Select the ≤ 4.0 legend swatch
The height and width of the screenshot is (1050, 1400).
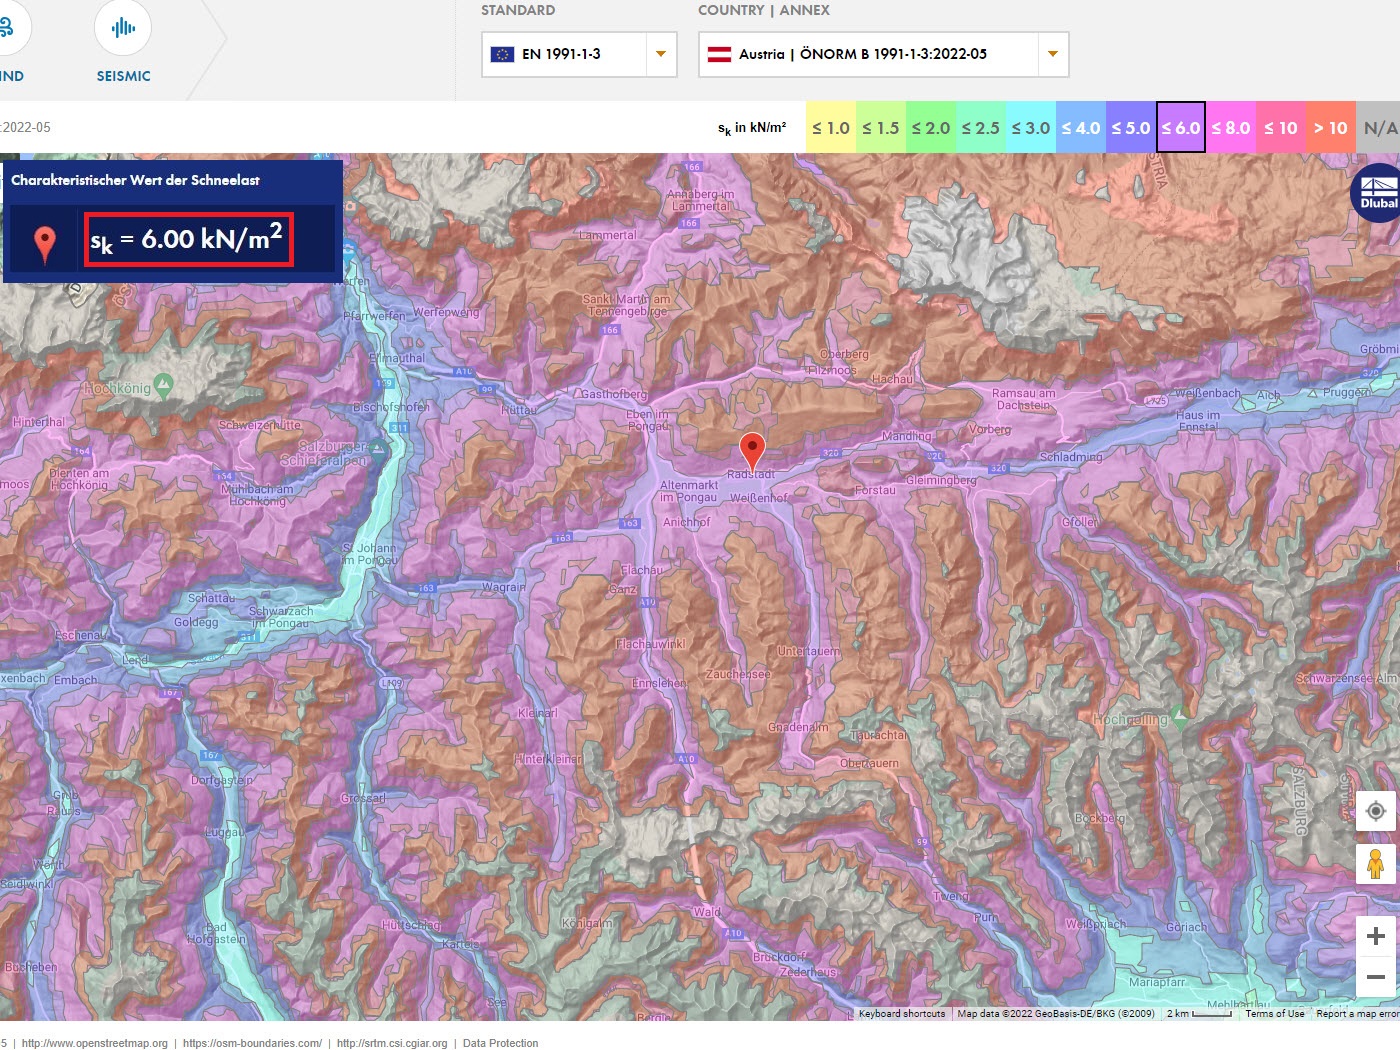pos(1081,127)
